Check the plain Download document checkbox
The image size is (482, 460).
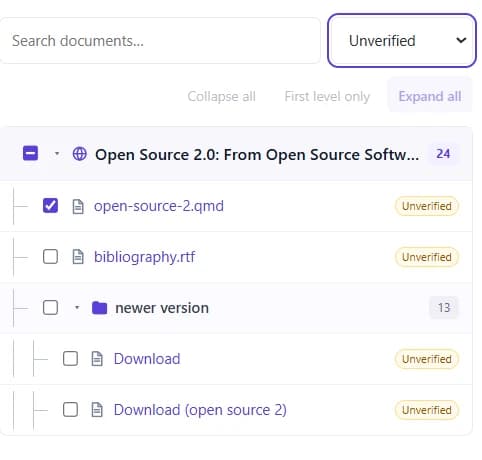coord(70,359)
